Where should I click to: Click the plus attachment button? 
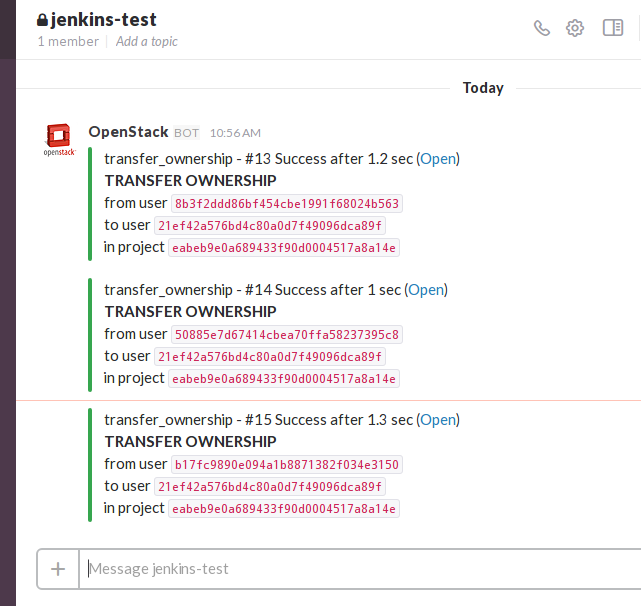58,569
